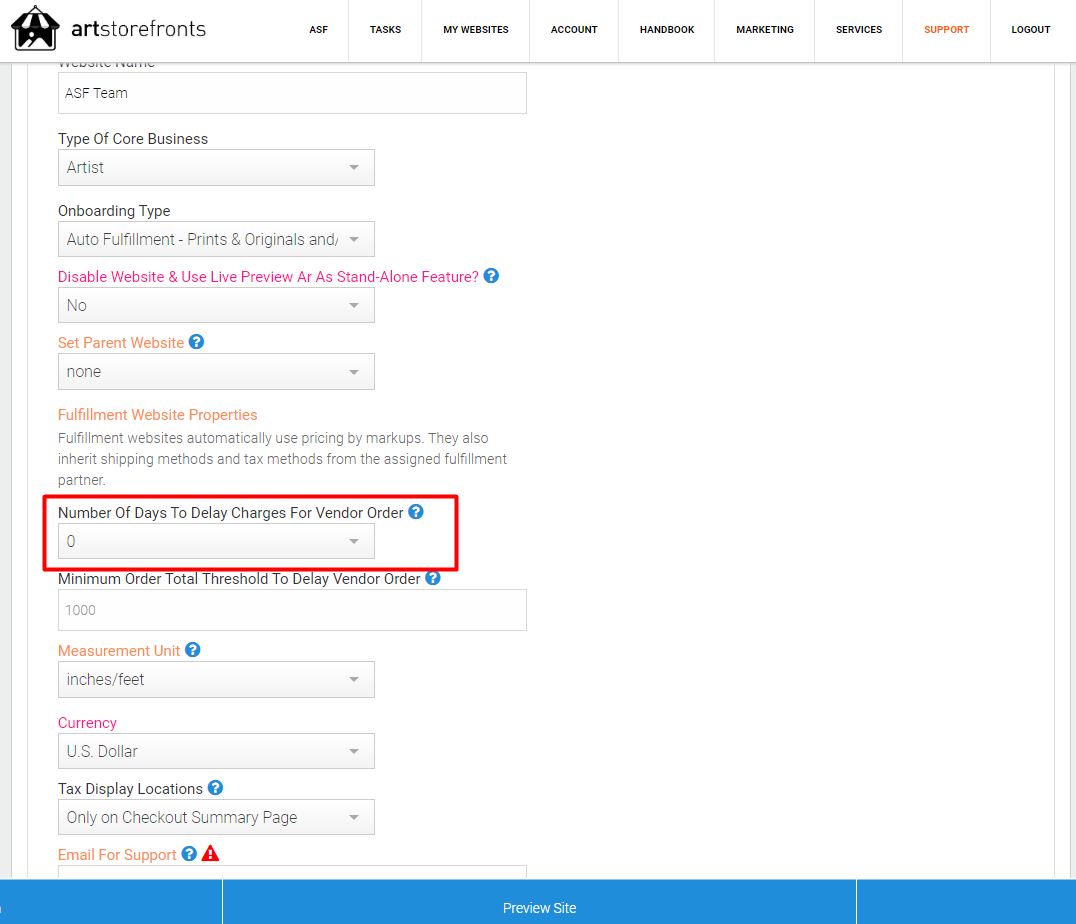Viewport: 1076px width, 924px height.
Task: Show help for Number Of Days To Delay Charges
Action: click(x=416, y=512)
